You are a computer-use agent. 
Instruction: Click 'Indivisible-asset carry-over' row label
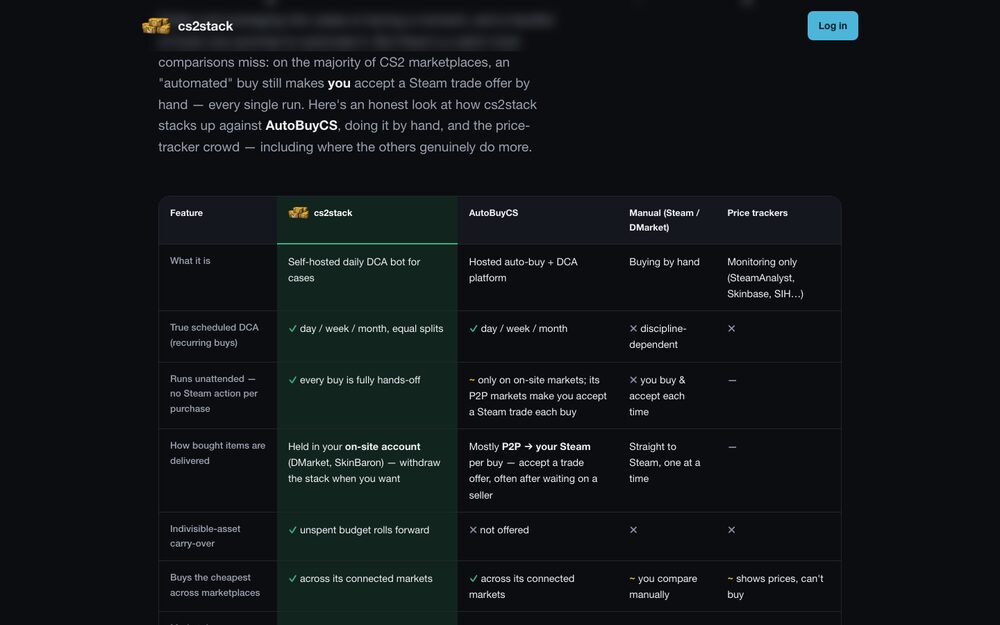205,536
